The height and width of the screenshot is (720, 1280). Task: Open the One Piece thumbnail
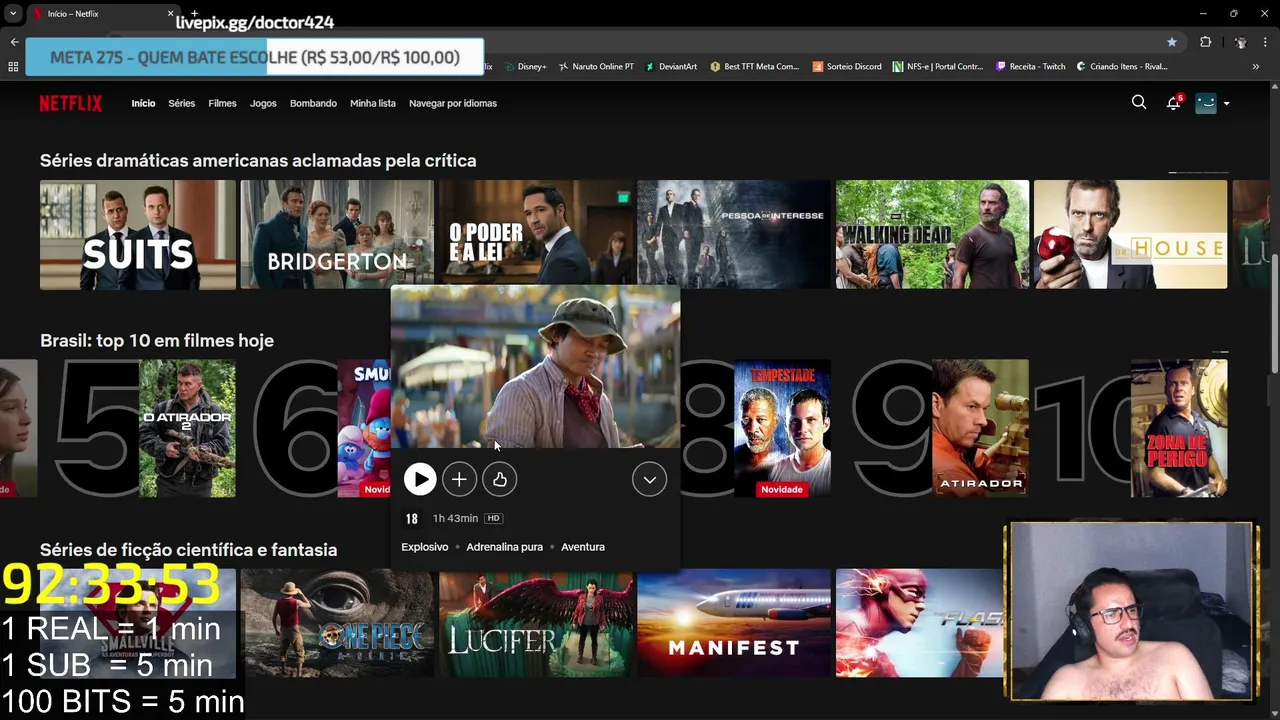pos(337,623)
